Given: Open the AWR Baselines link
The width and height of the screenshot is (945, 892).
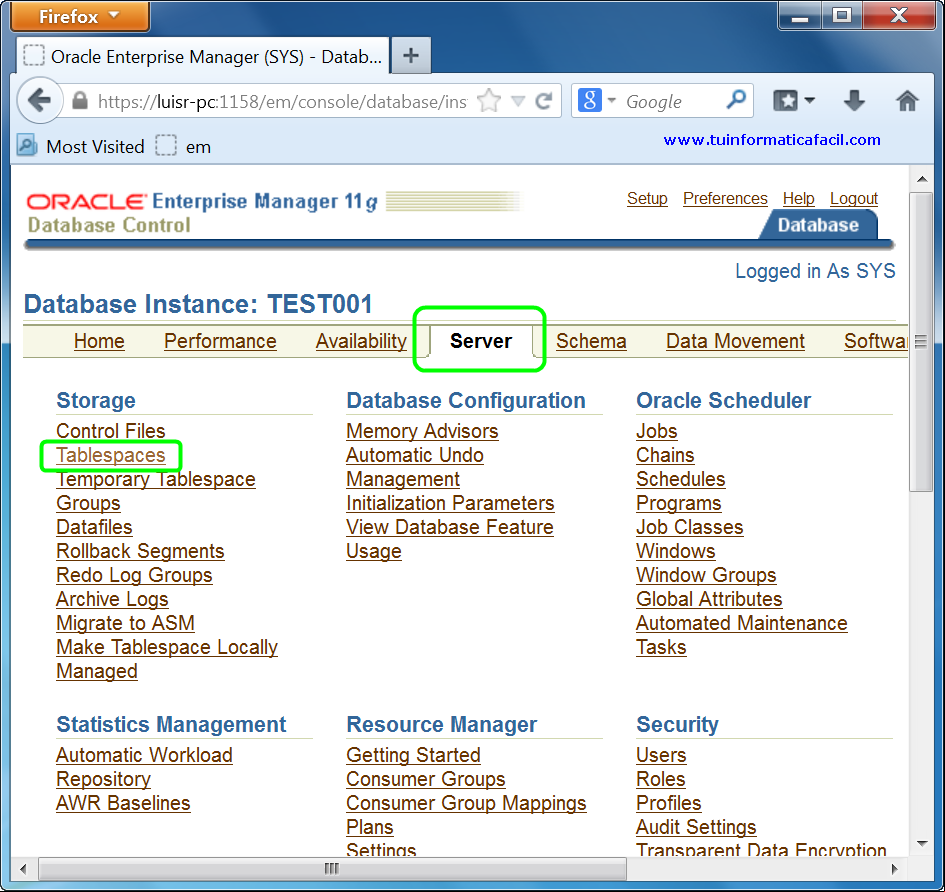Looking at the screenshot, I should (x=123, y=803).
